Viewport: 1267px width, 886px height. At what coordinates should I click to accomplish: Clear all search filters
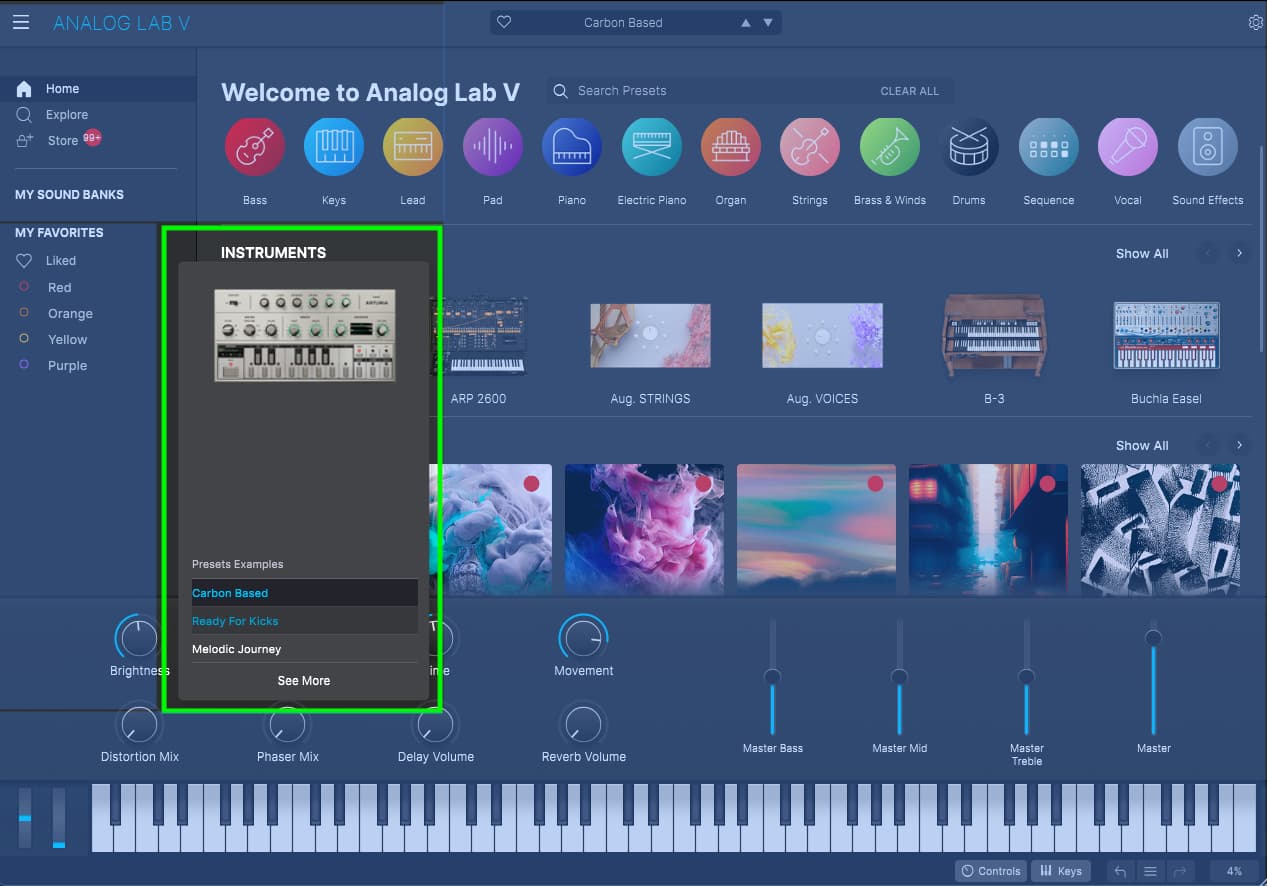coord(909,91)
